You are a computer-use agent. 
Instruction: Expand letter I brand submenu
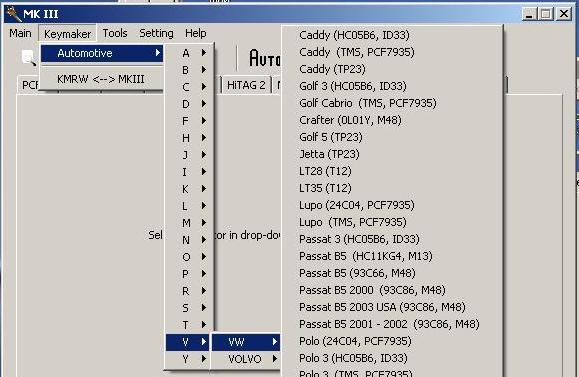(189, 172)
